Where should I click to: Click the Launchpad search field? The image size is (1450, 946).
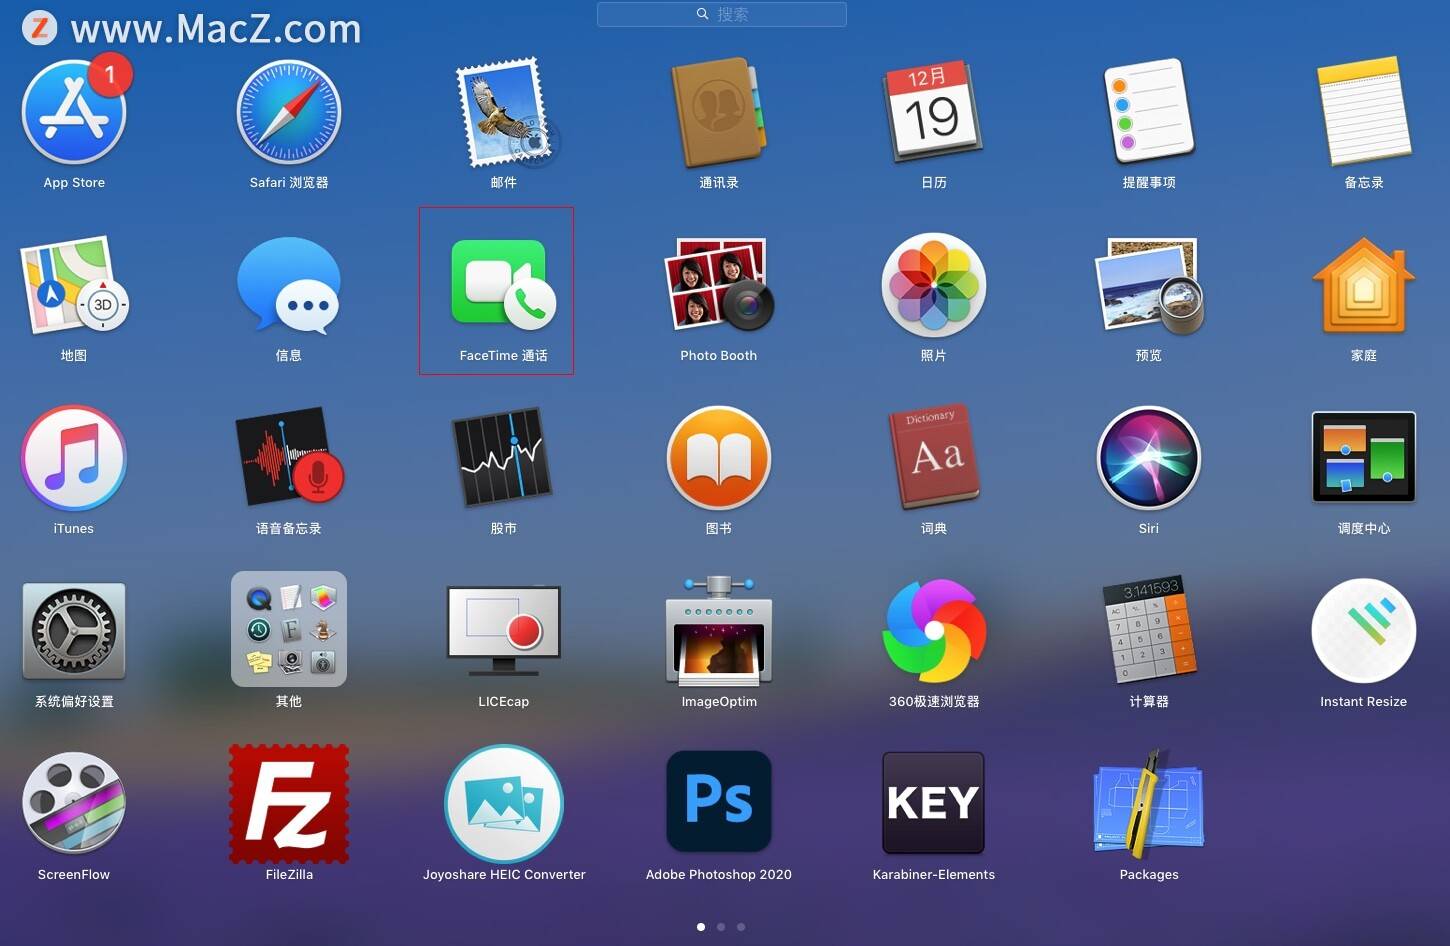coord(722,14)
